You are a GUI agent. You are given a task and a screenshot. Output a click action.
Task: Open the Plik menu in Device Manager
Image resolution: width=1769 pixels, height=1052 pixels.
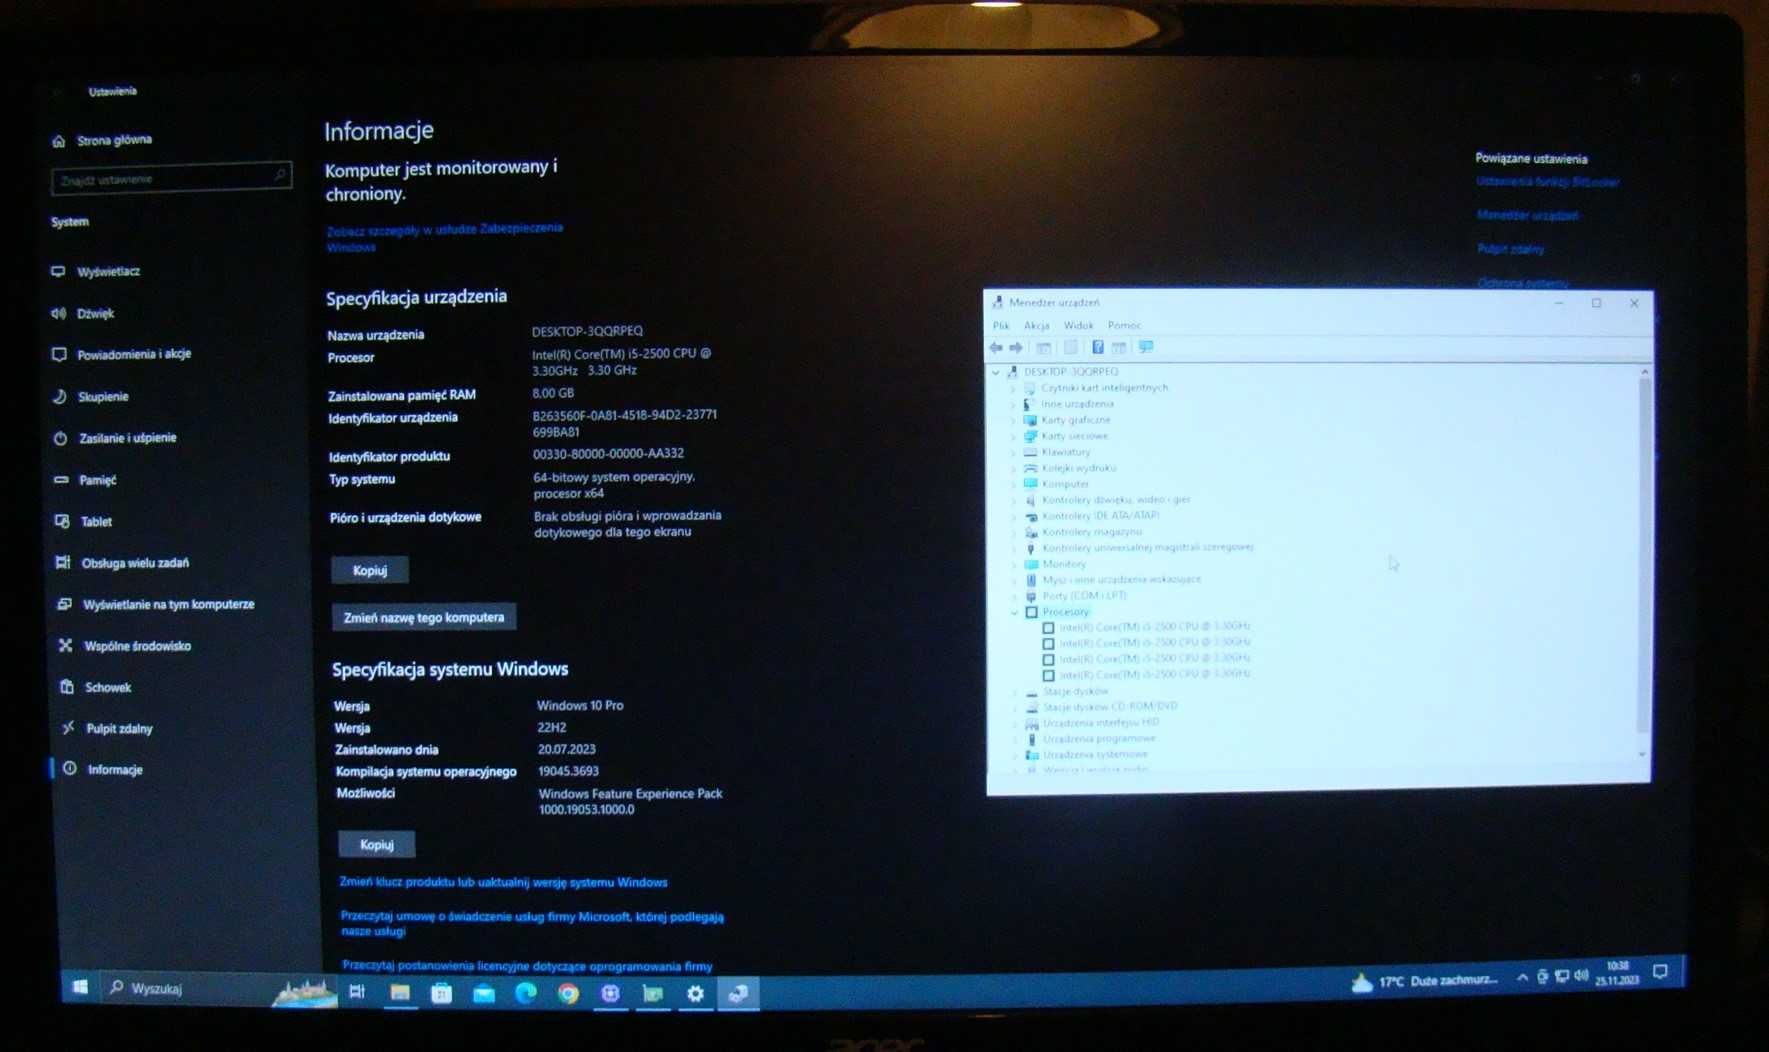pos(1001,326)
